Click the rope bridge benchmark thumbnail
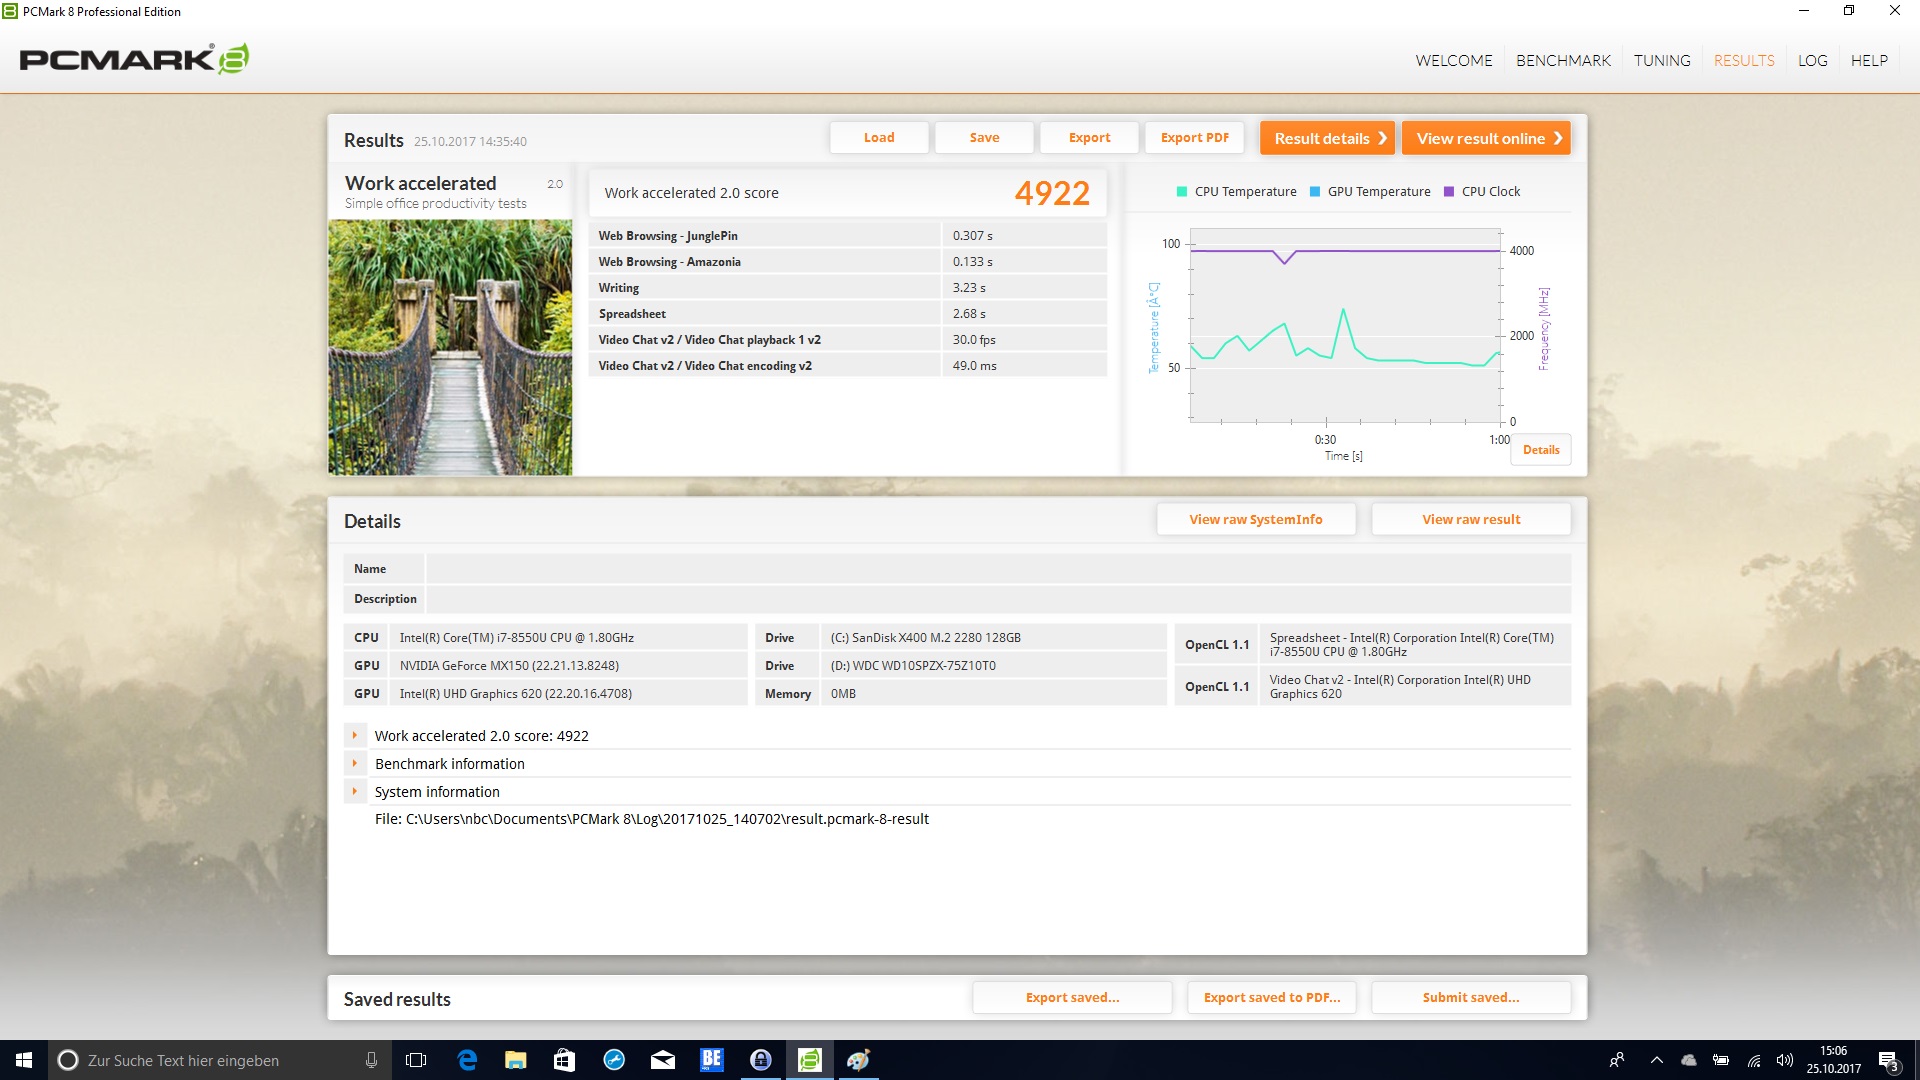 click(x=450, y=347)
